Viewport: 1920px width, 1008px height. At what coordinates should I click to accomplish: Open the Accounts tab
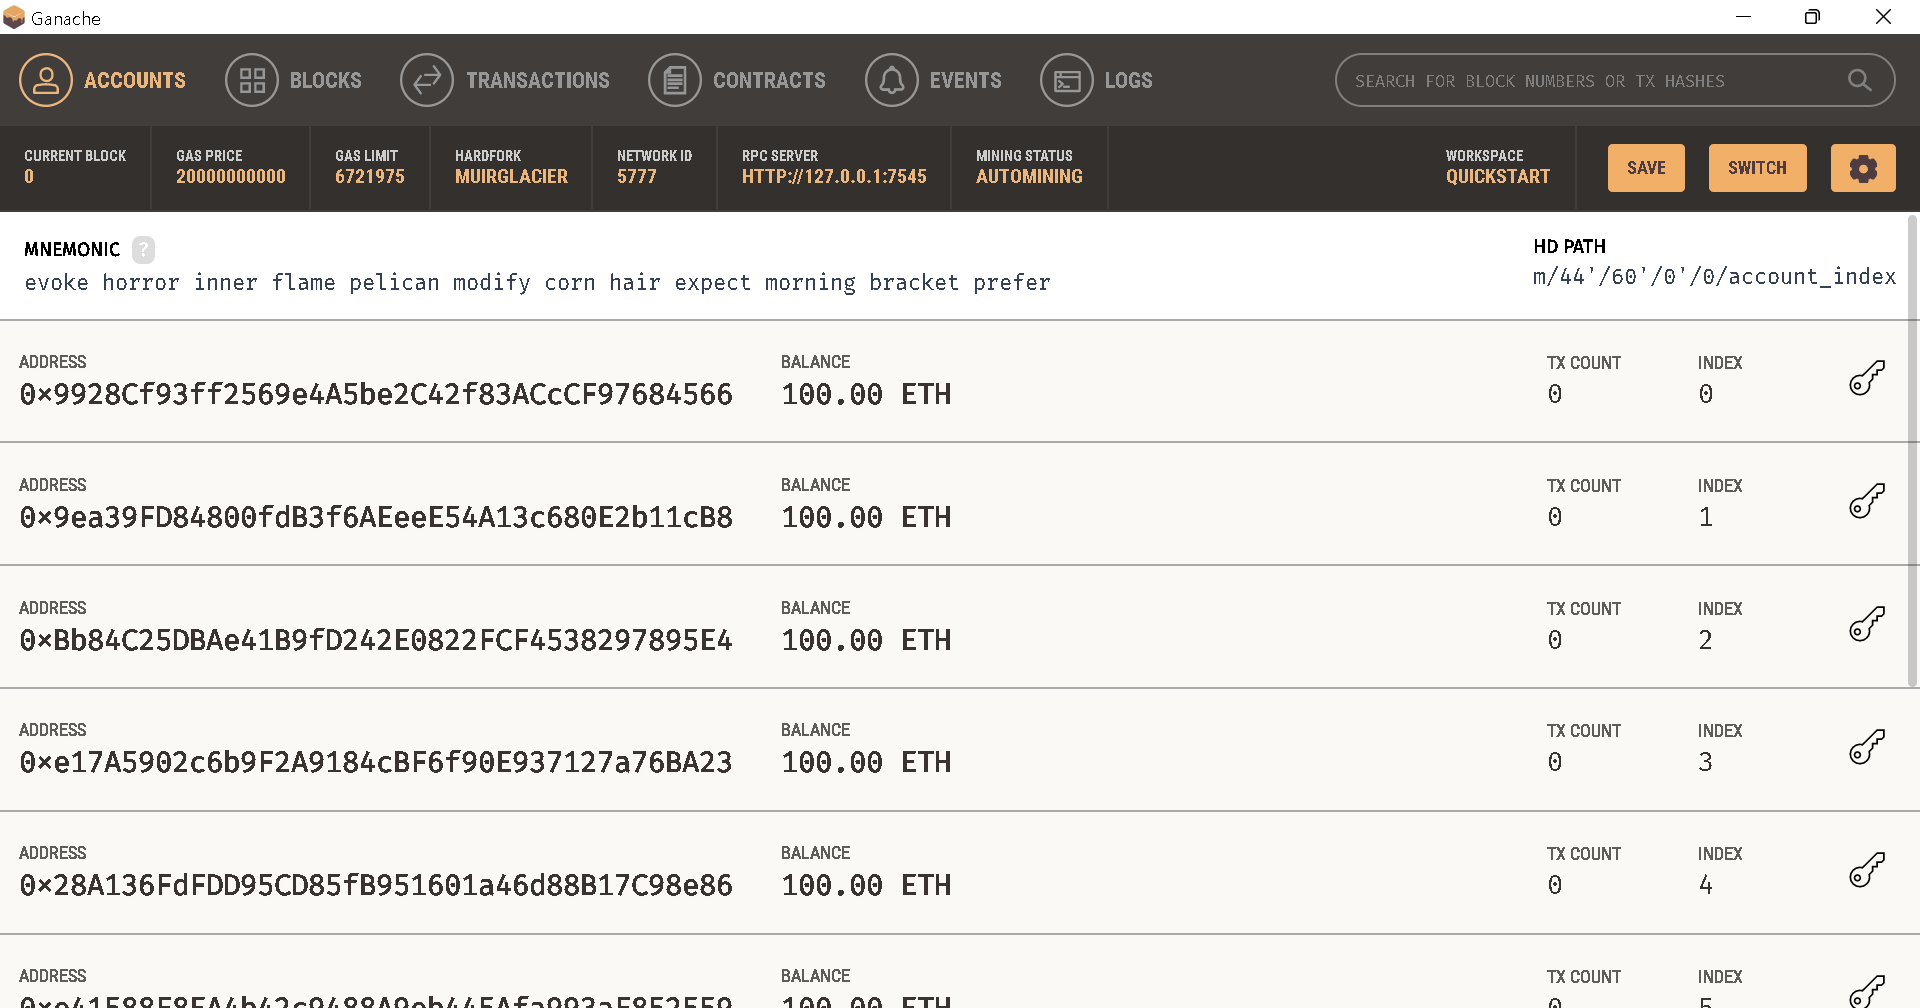point(103,80)
